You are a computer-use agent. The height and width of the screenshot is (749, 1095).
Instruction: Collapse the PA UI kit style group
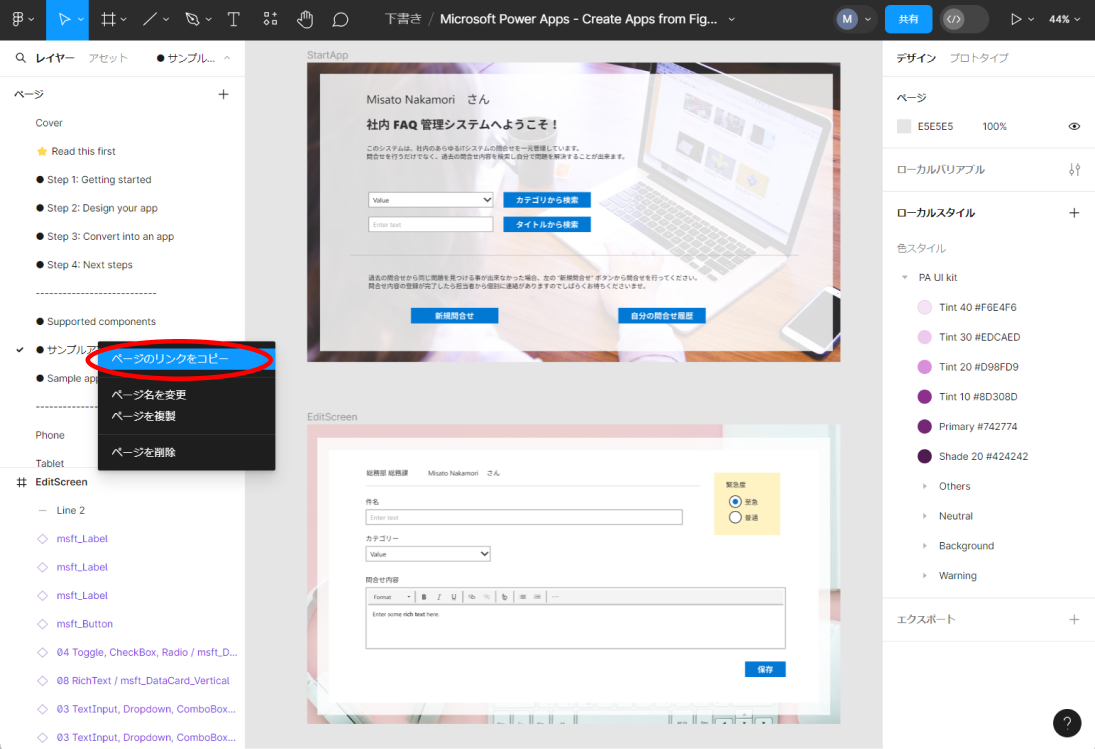coord(905,278)
